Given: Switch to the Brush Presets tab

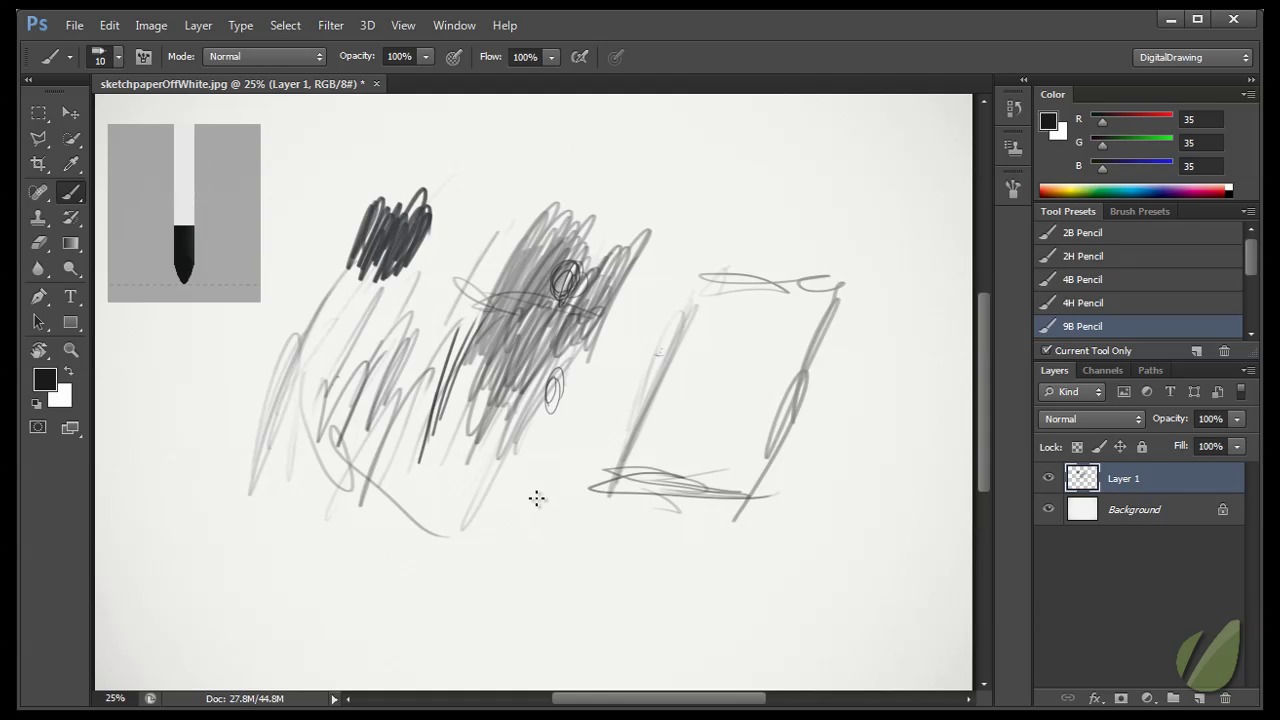Looking at the screenshot, I should pyautogui.click(x=1139, y=211).
